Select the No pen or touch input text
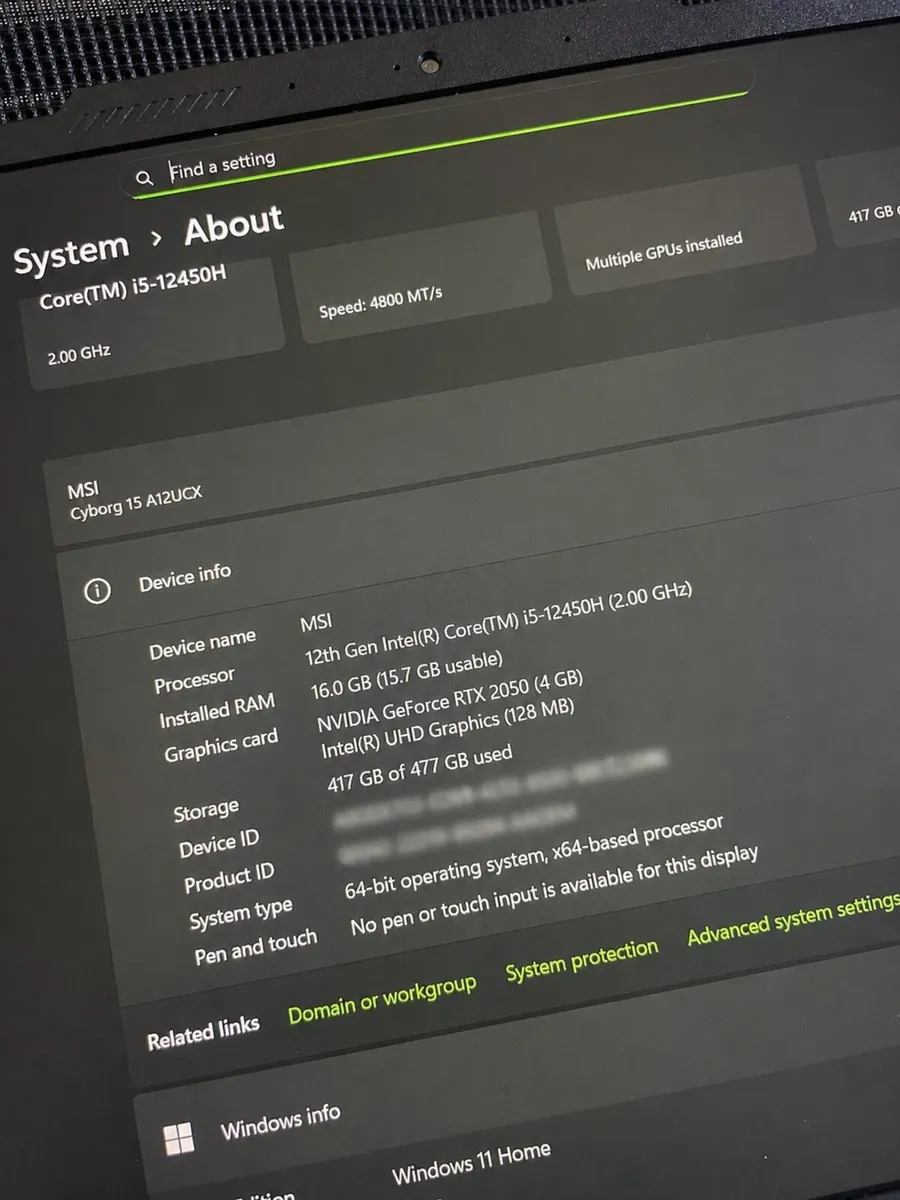This screenshot has height=1200, width=900. click(554, 889)
